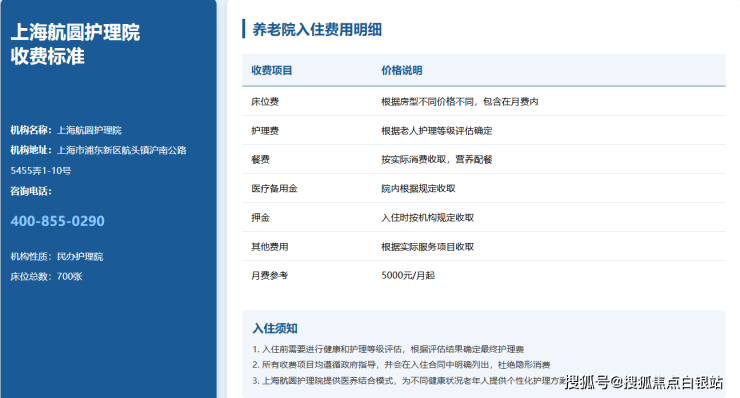The image size is (740, 398).
Task: Click notice item 1 about 健康和护理等级评估
Action: (388, 349)
